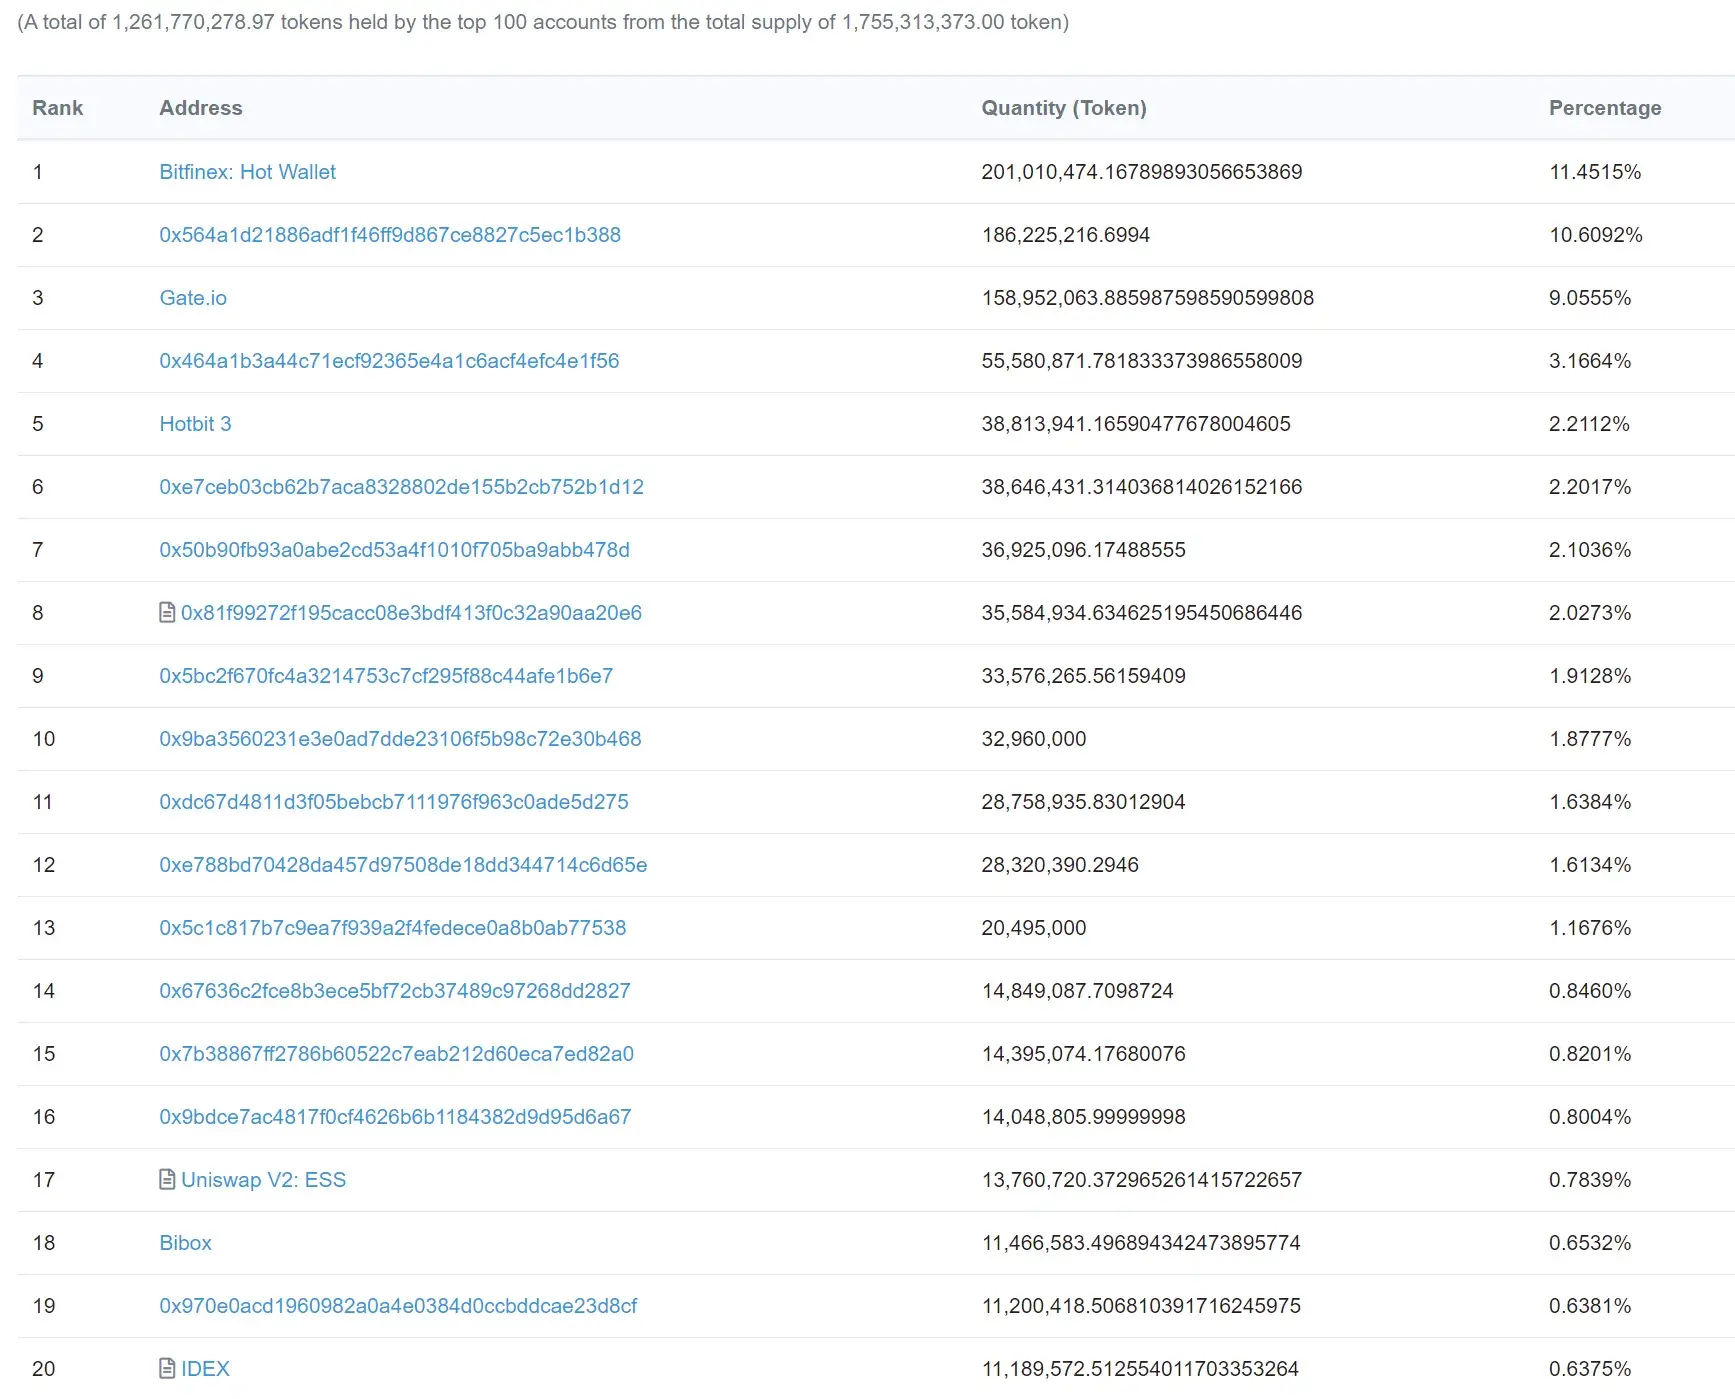This screenshot has width=1735, height=1399.
Task: Open address 0x5c1c817b7c9ea7f939a2f4fedece0a8b0ab77538
Action: 393,928
